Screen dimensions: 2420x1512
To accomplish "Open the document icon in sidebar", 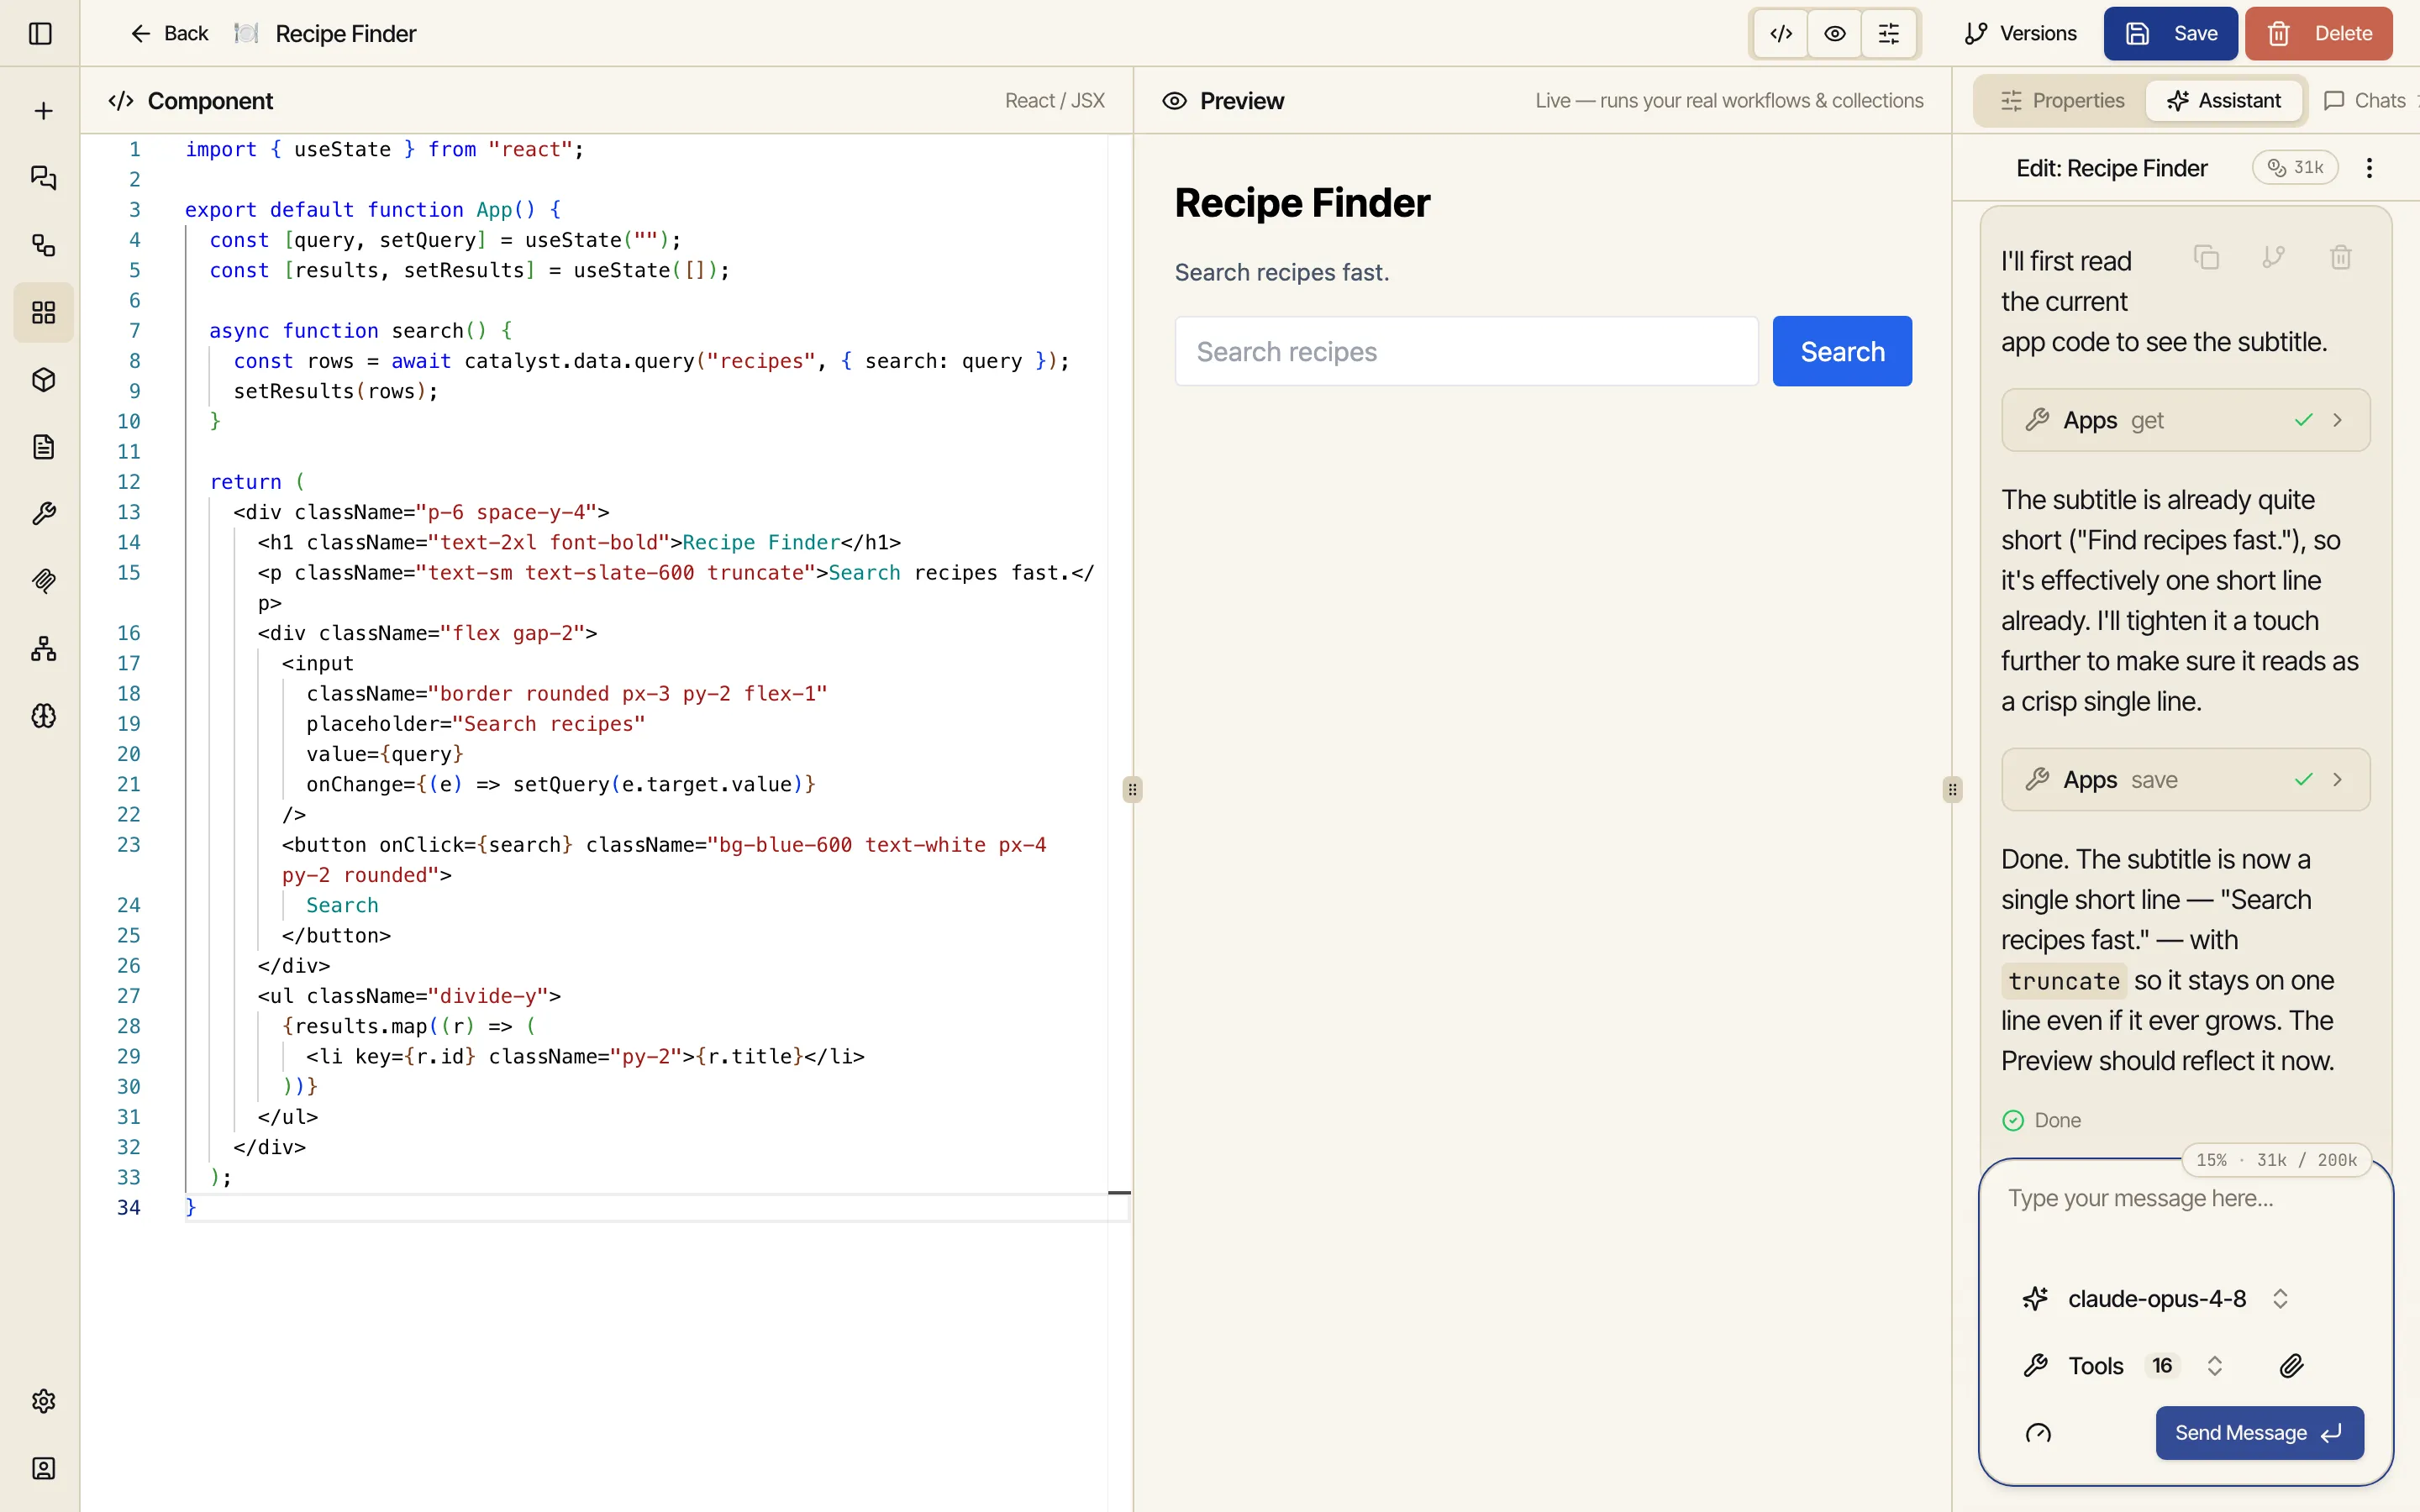I will point(43,446).
